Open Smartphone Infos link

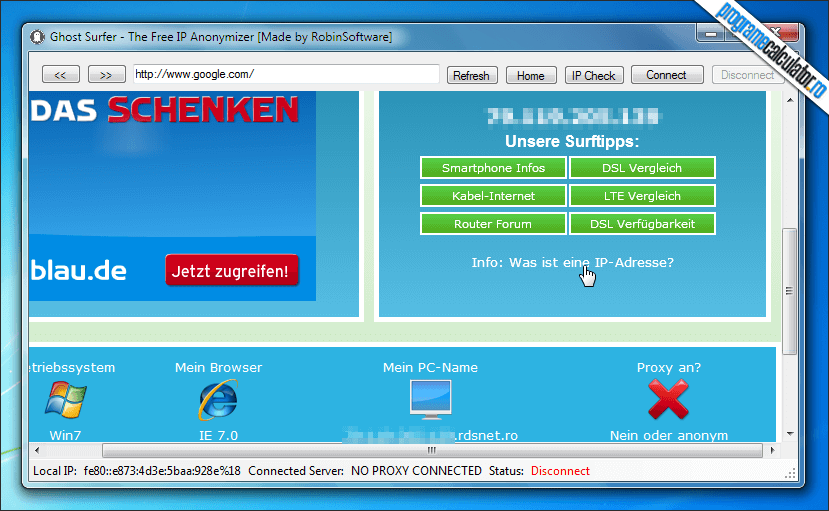pos(493,168)
